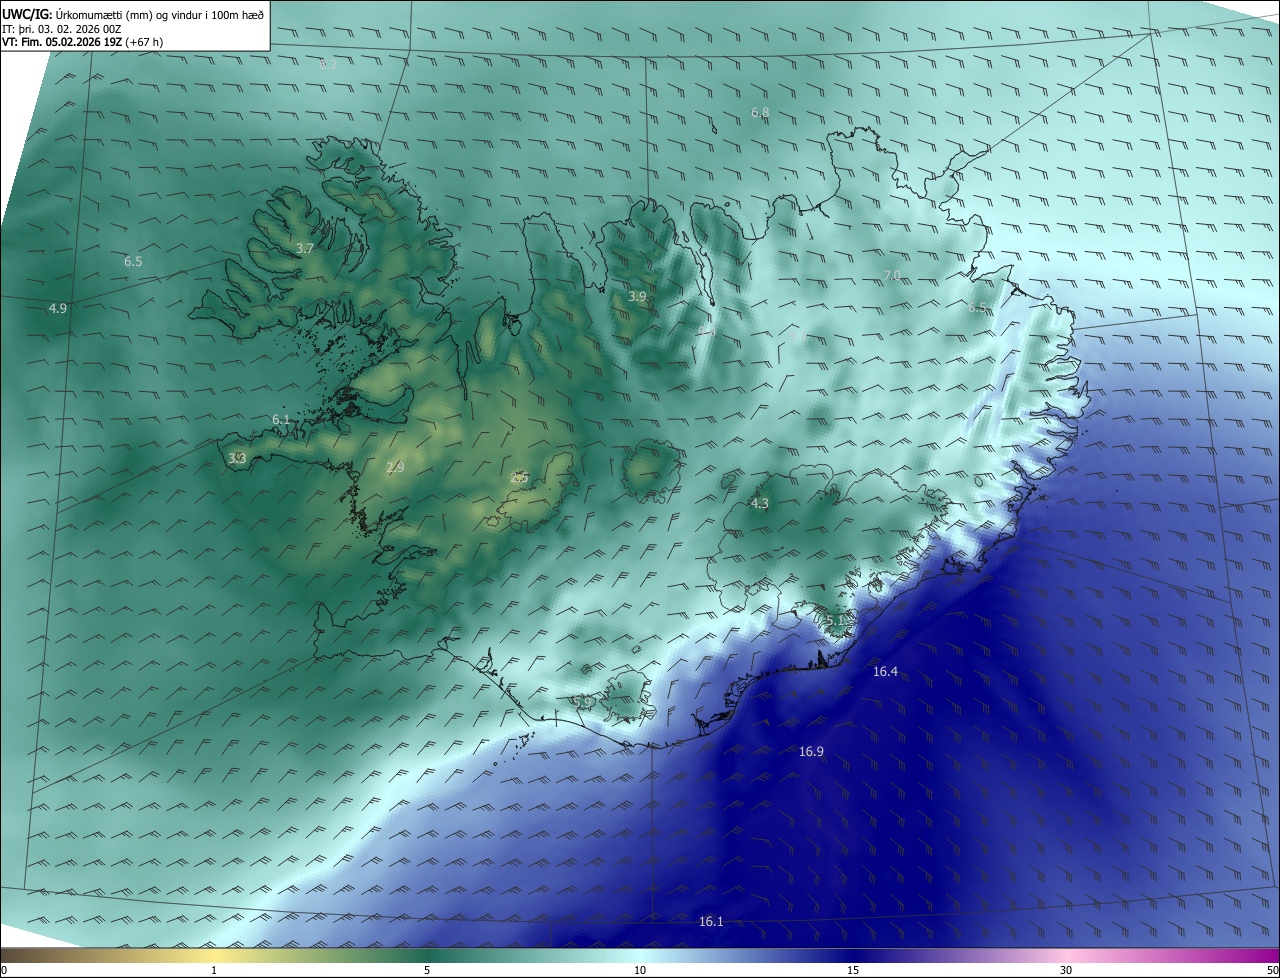This screenshot has width=1280, height=978.
Task: Click the color scale at tick 1
Action: [214, 970]
